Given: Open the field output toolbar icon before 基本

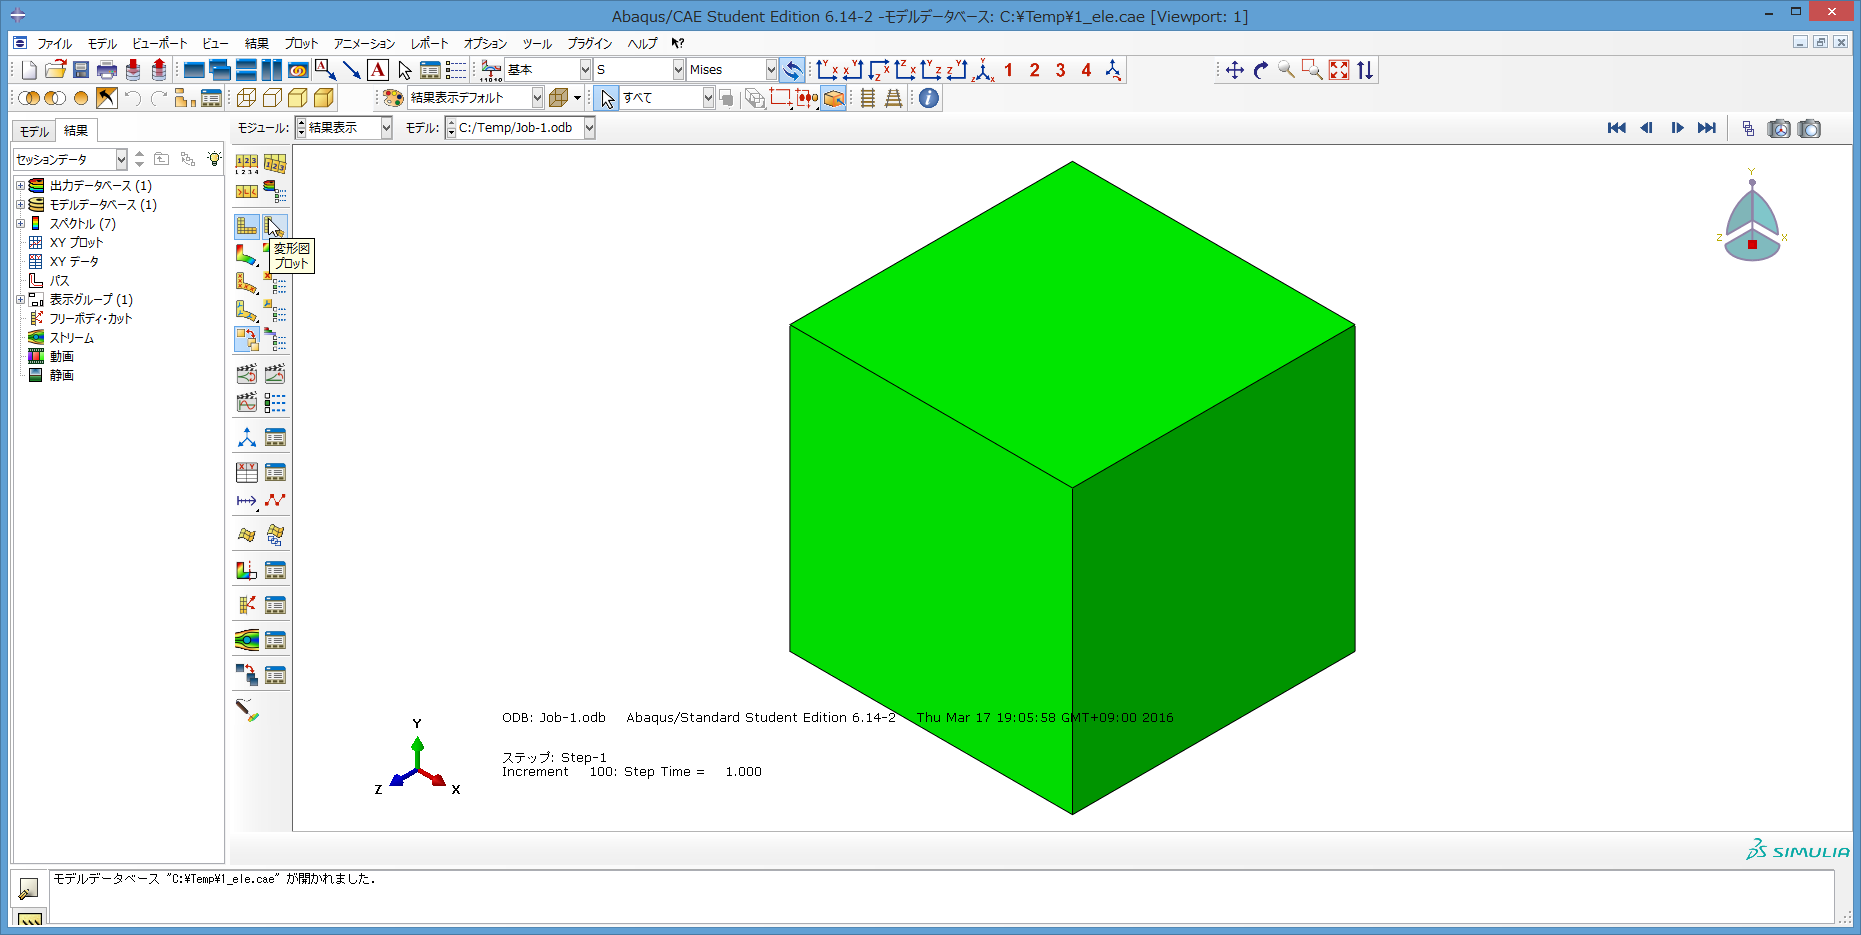Looking at the screenshot, I should (x=491, y=70).
